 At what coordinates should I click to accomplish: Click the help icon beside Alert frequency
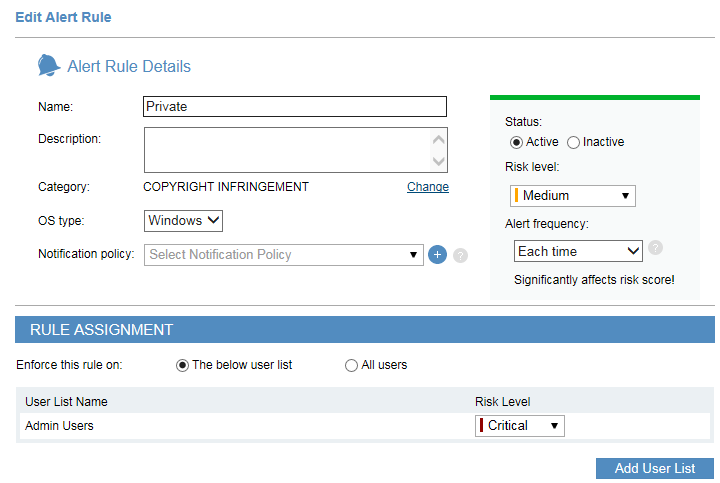(655, 248)
